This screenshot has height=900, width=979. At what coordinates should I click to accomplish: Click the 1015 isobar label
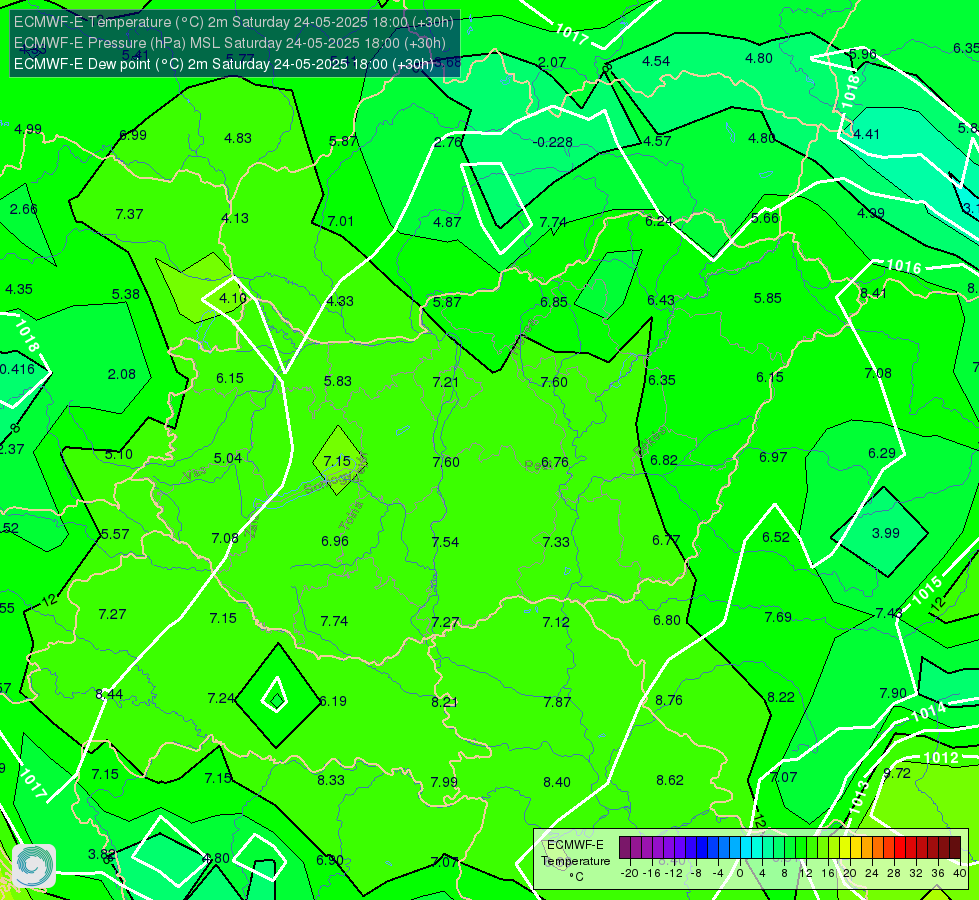(x=927, y=591)
